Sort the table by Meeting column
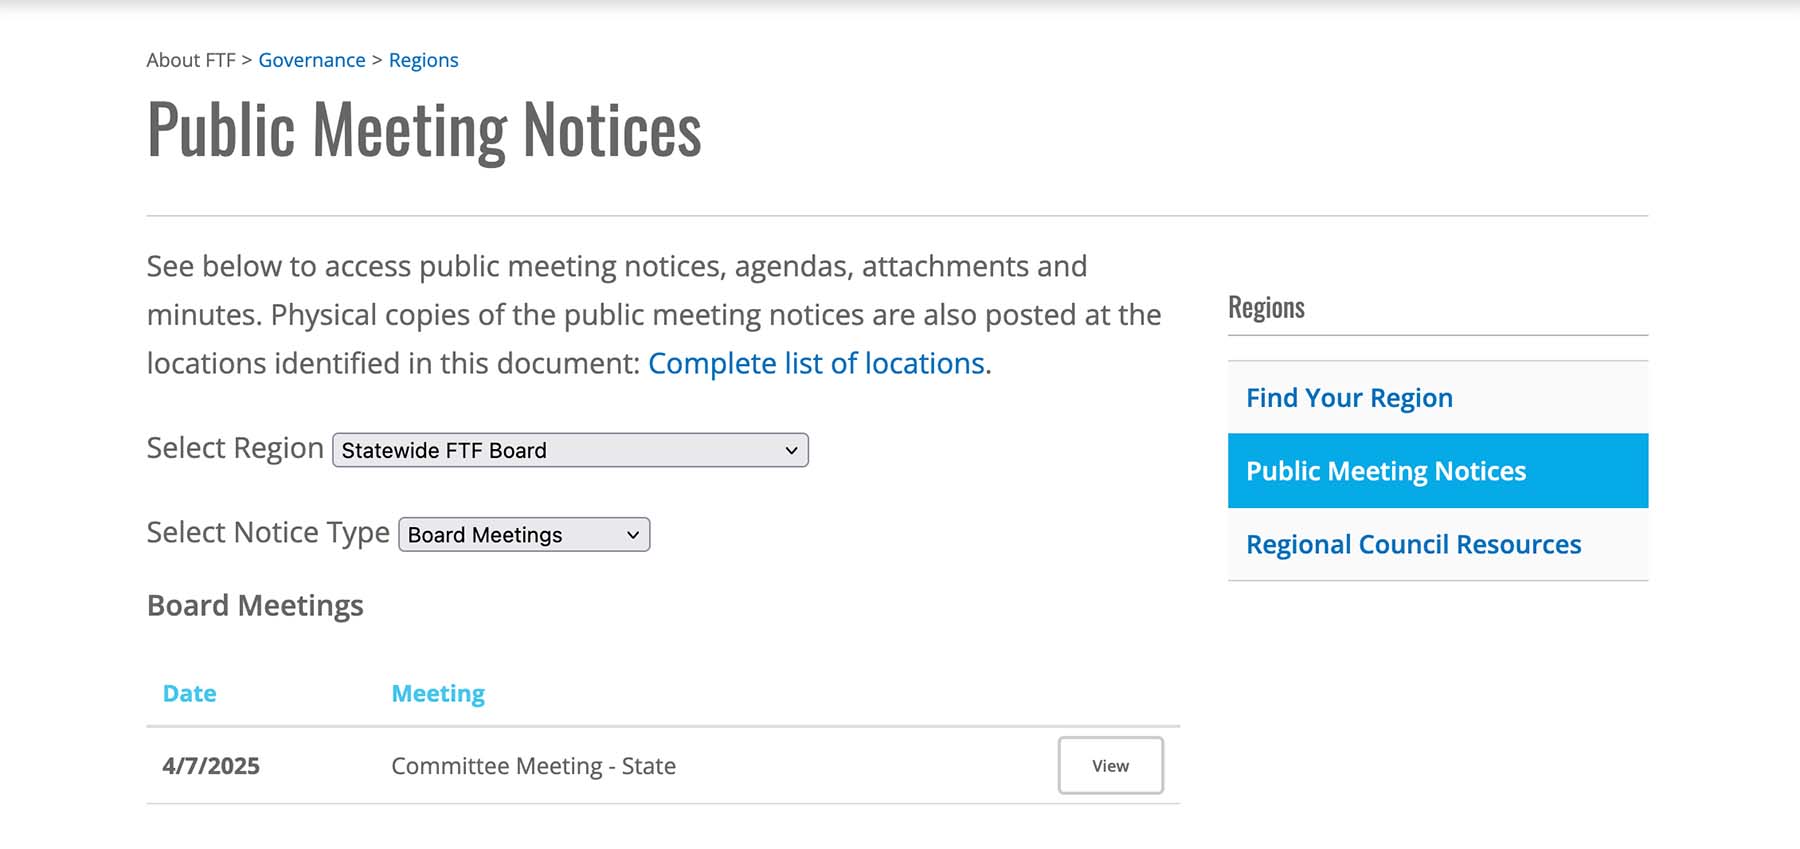 point(438,692)
